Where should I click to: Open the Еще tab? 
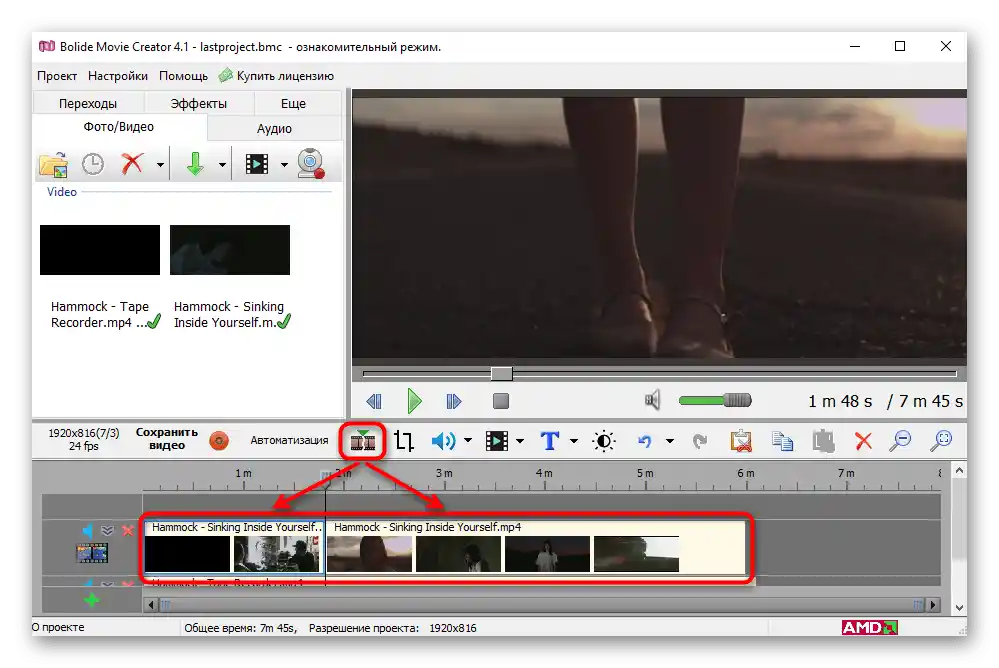(293, 103)
